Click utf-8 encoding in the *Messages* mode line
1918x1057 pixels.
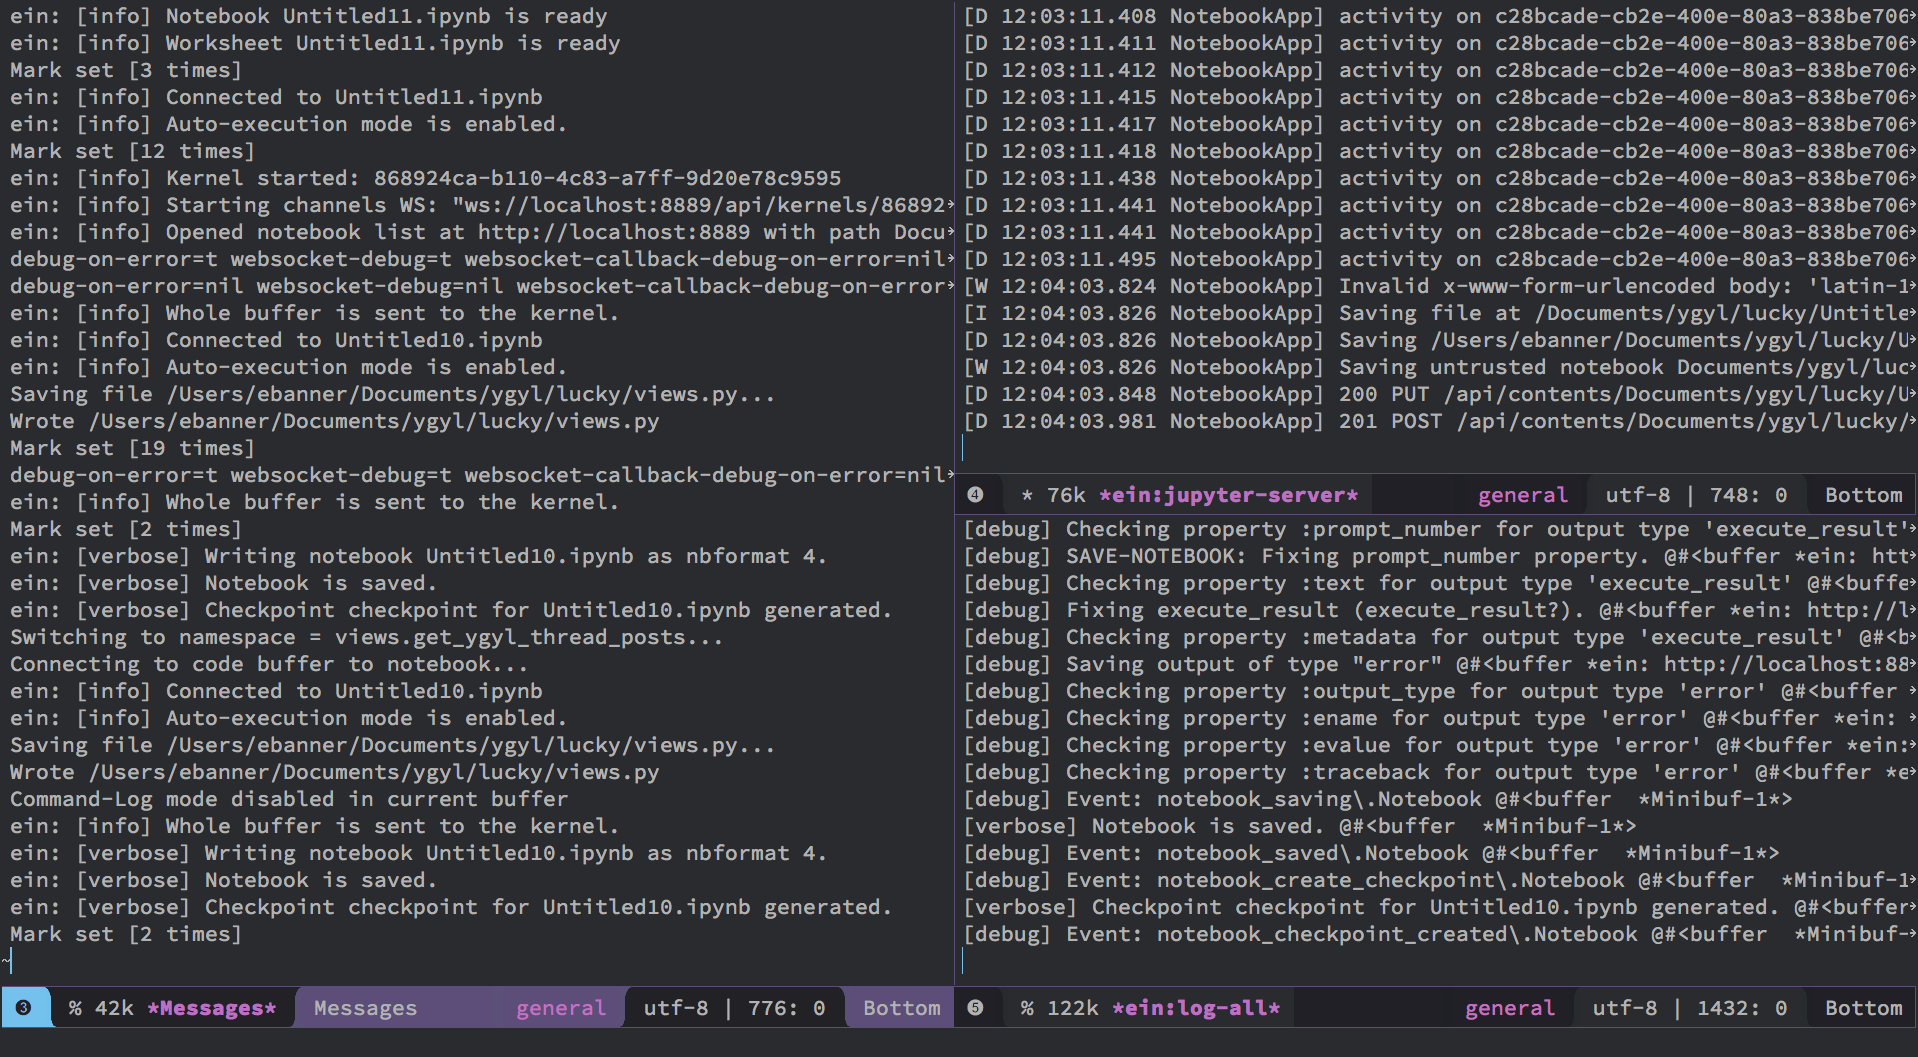(676, 1008)
